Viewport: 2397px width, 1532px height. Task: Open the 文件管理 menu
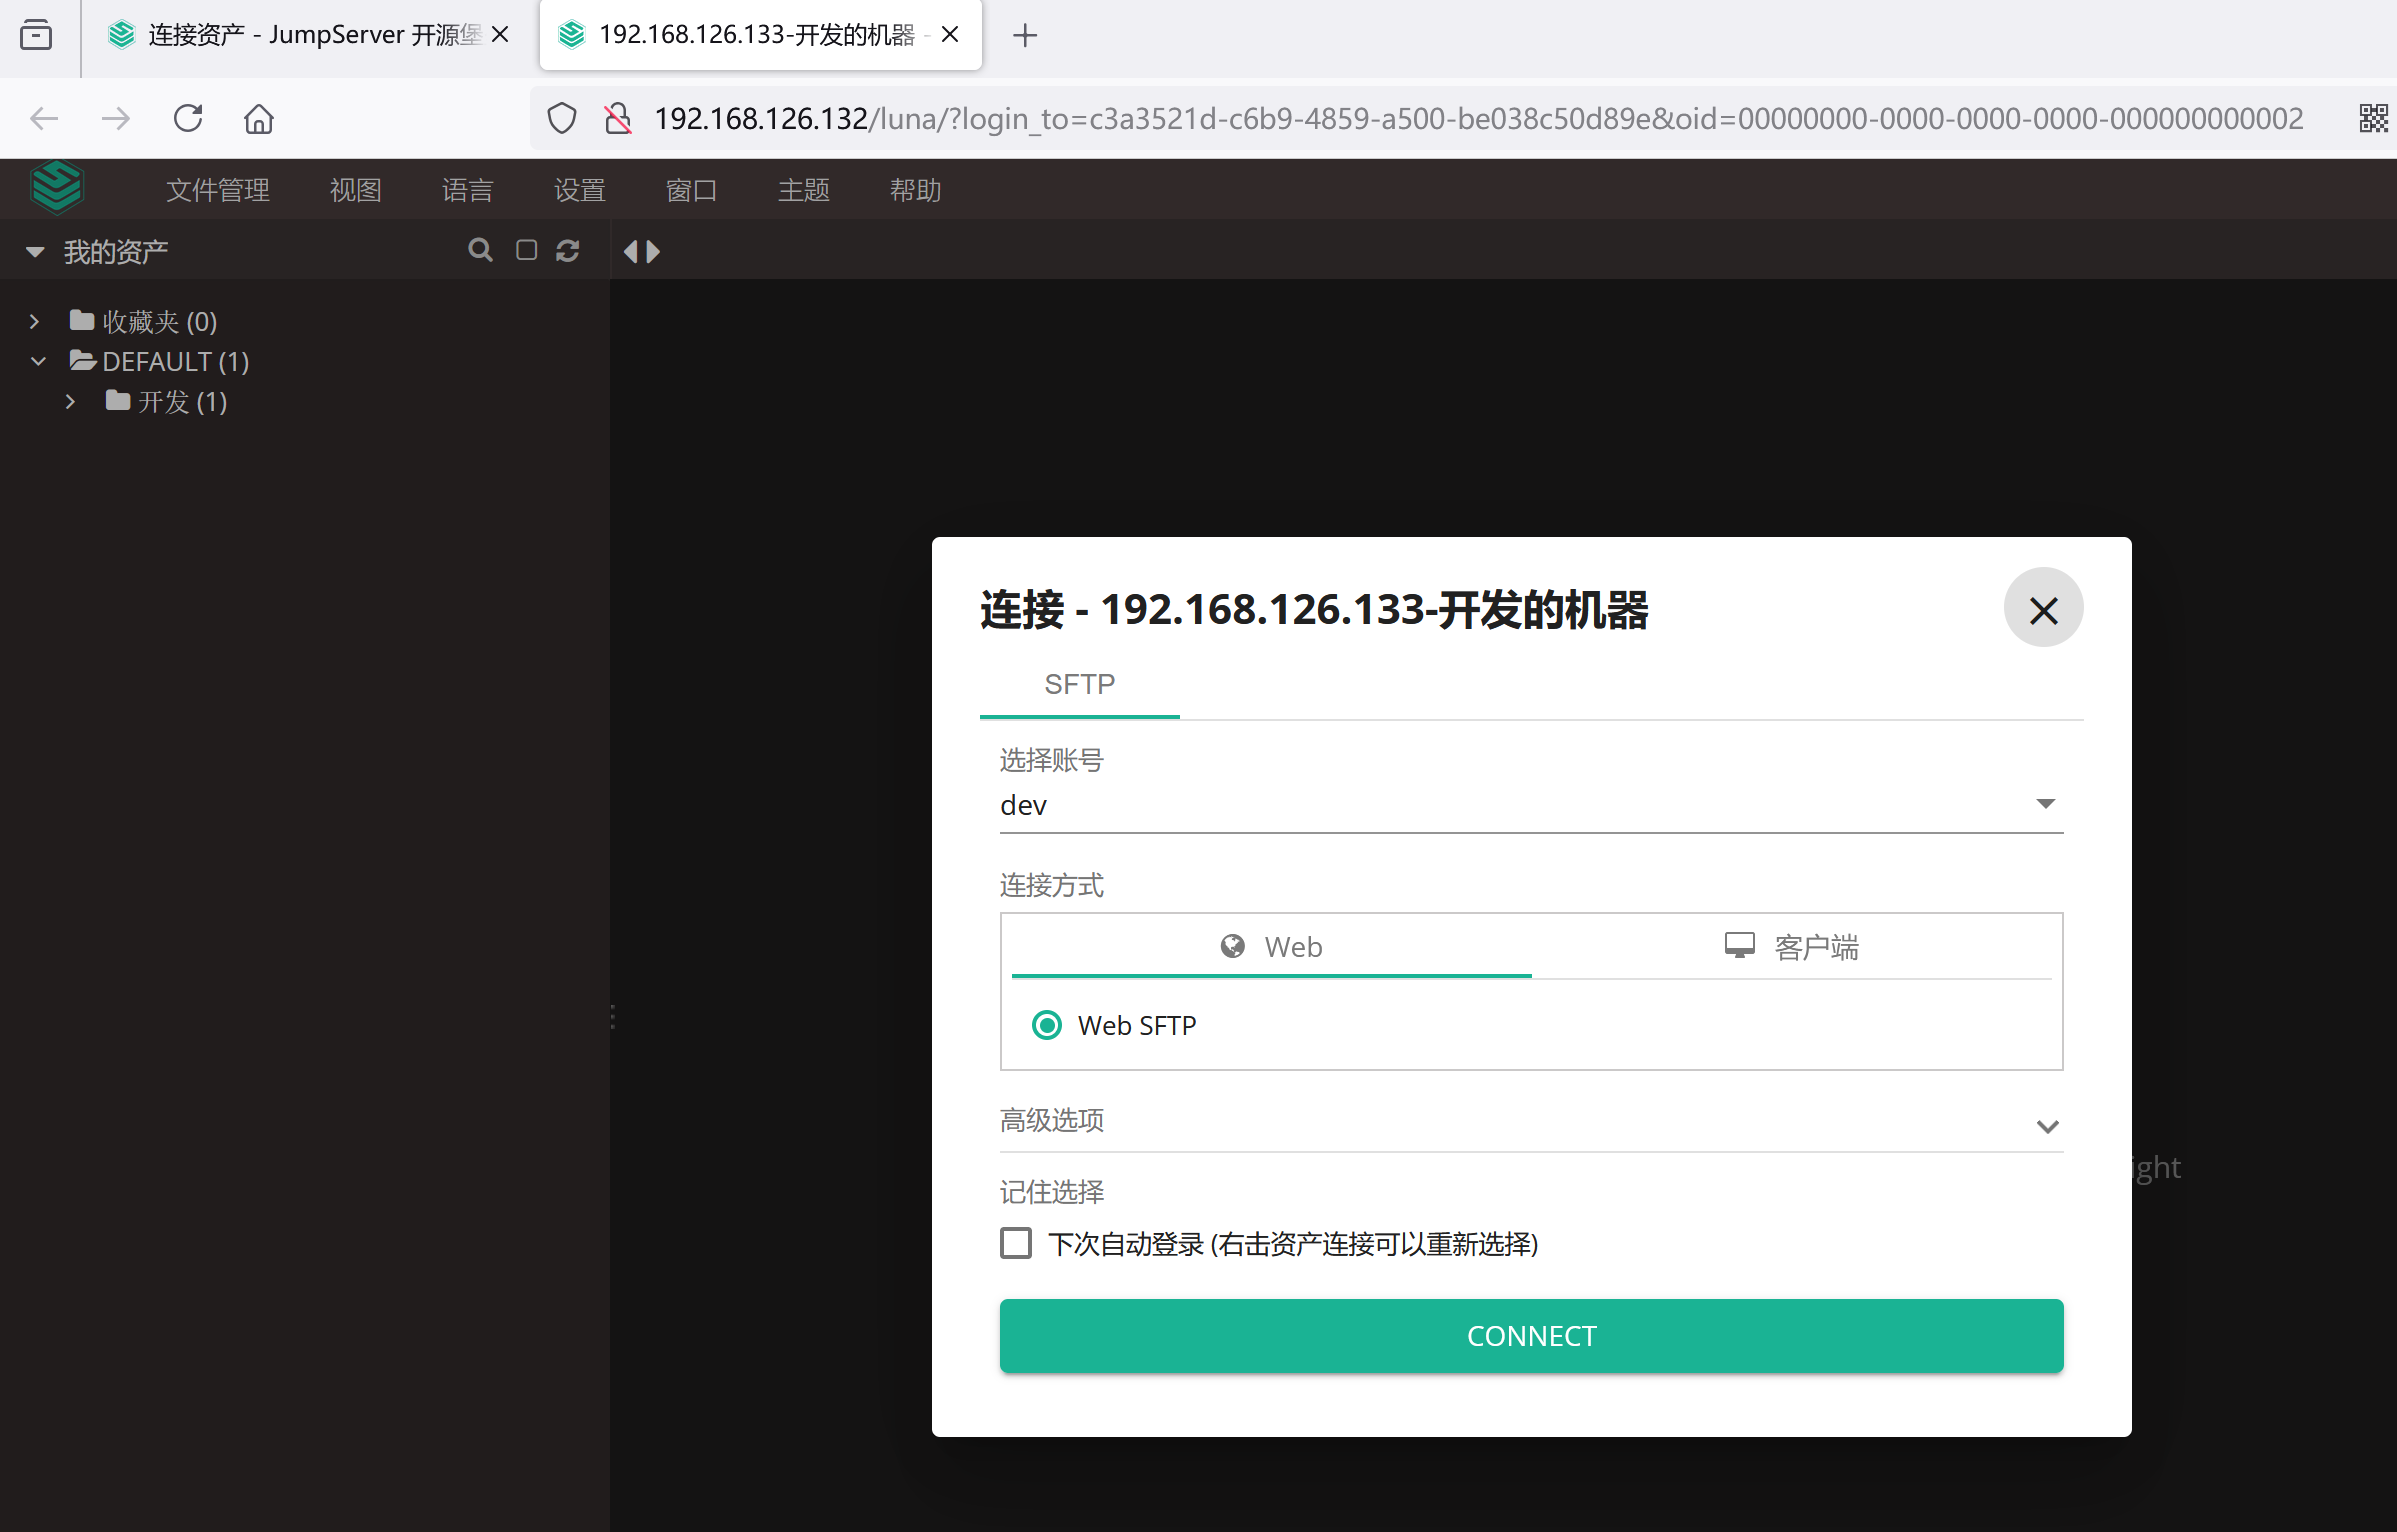pos(217,190)
